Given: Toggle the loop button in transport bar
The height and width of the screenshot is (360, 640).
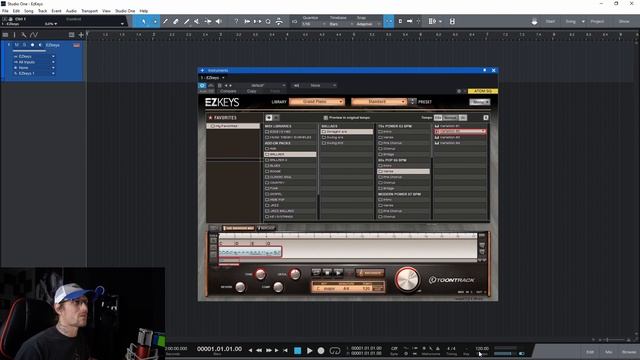Looking at the screenshot, I should click(335, 351).
